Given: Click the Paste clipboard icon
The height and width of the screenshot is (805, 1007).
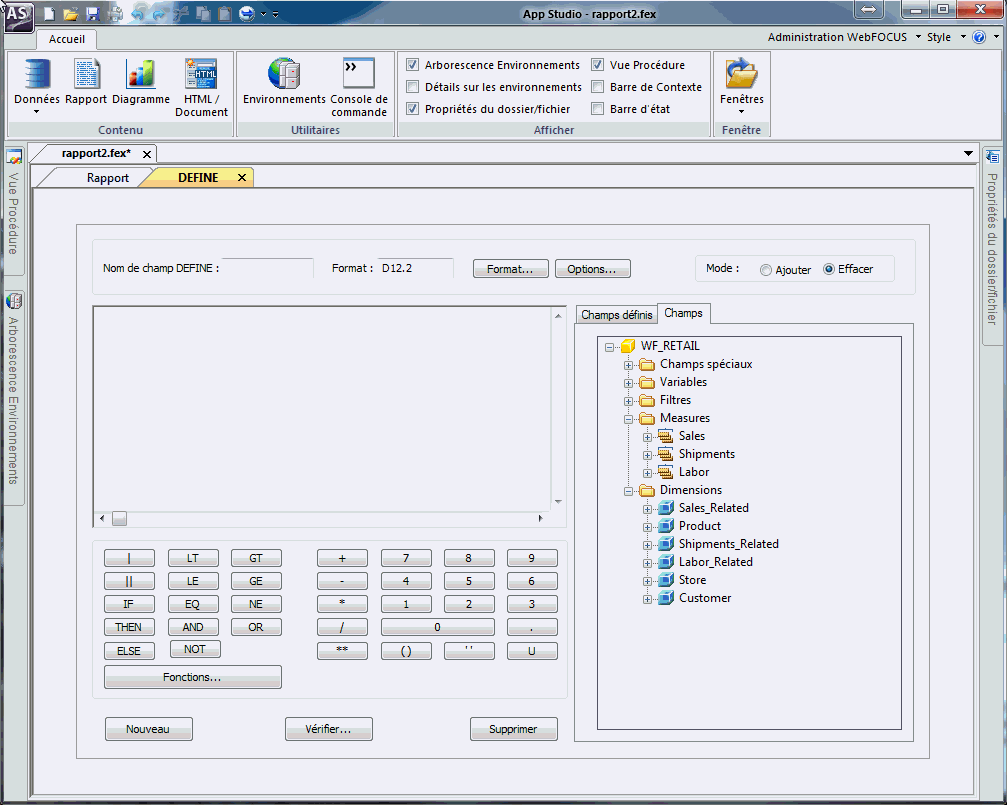Looking at the screenshot, I should click(x=225, y=13).
